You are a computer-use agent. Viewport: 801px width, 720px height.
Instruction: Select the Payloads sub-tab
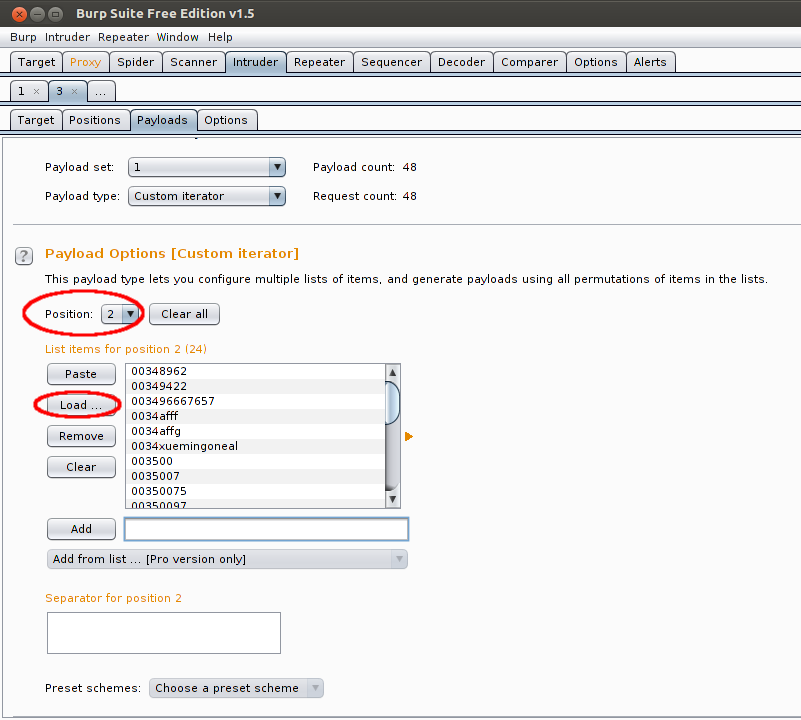[x=162, y=120]
